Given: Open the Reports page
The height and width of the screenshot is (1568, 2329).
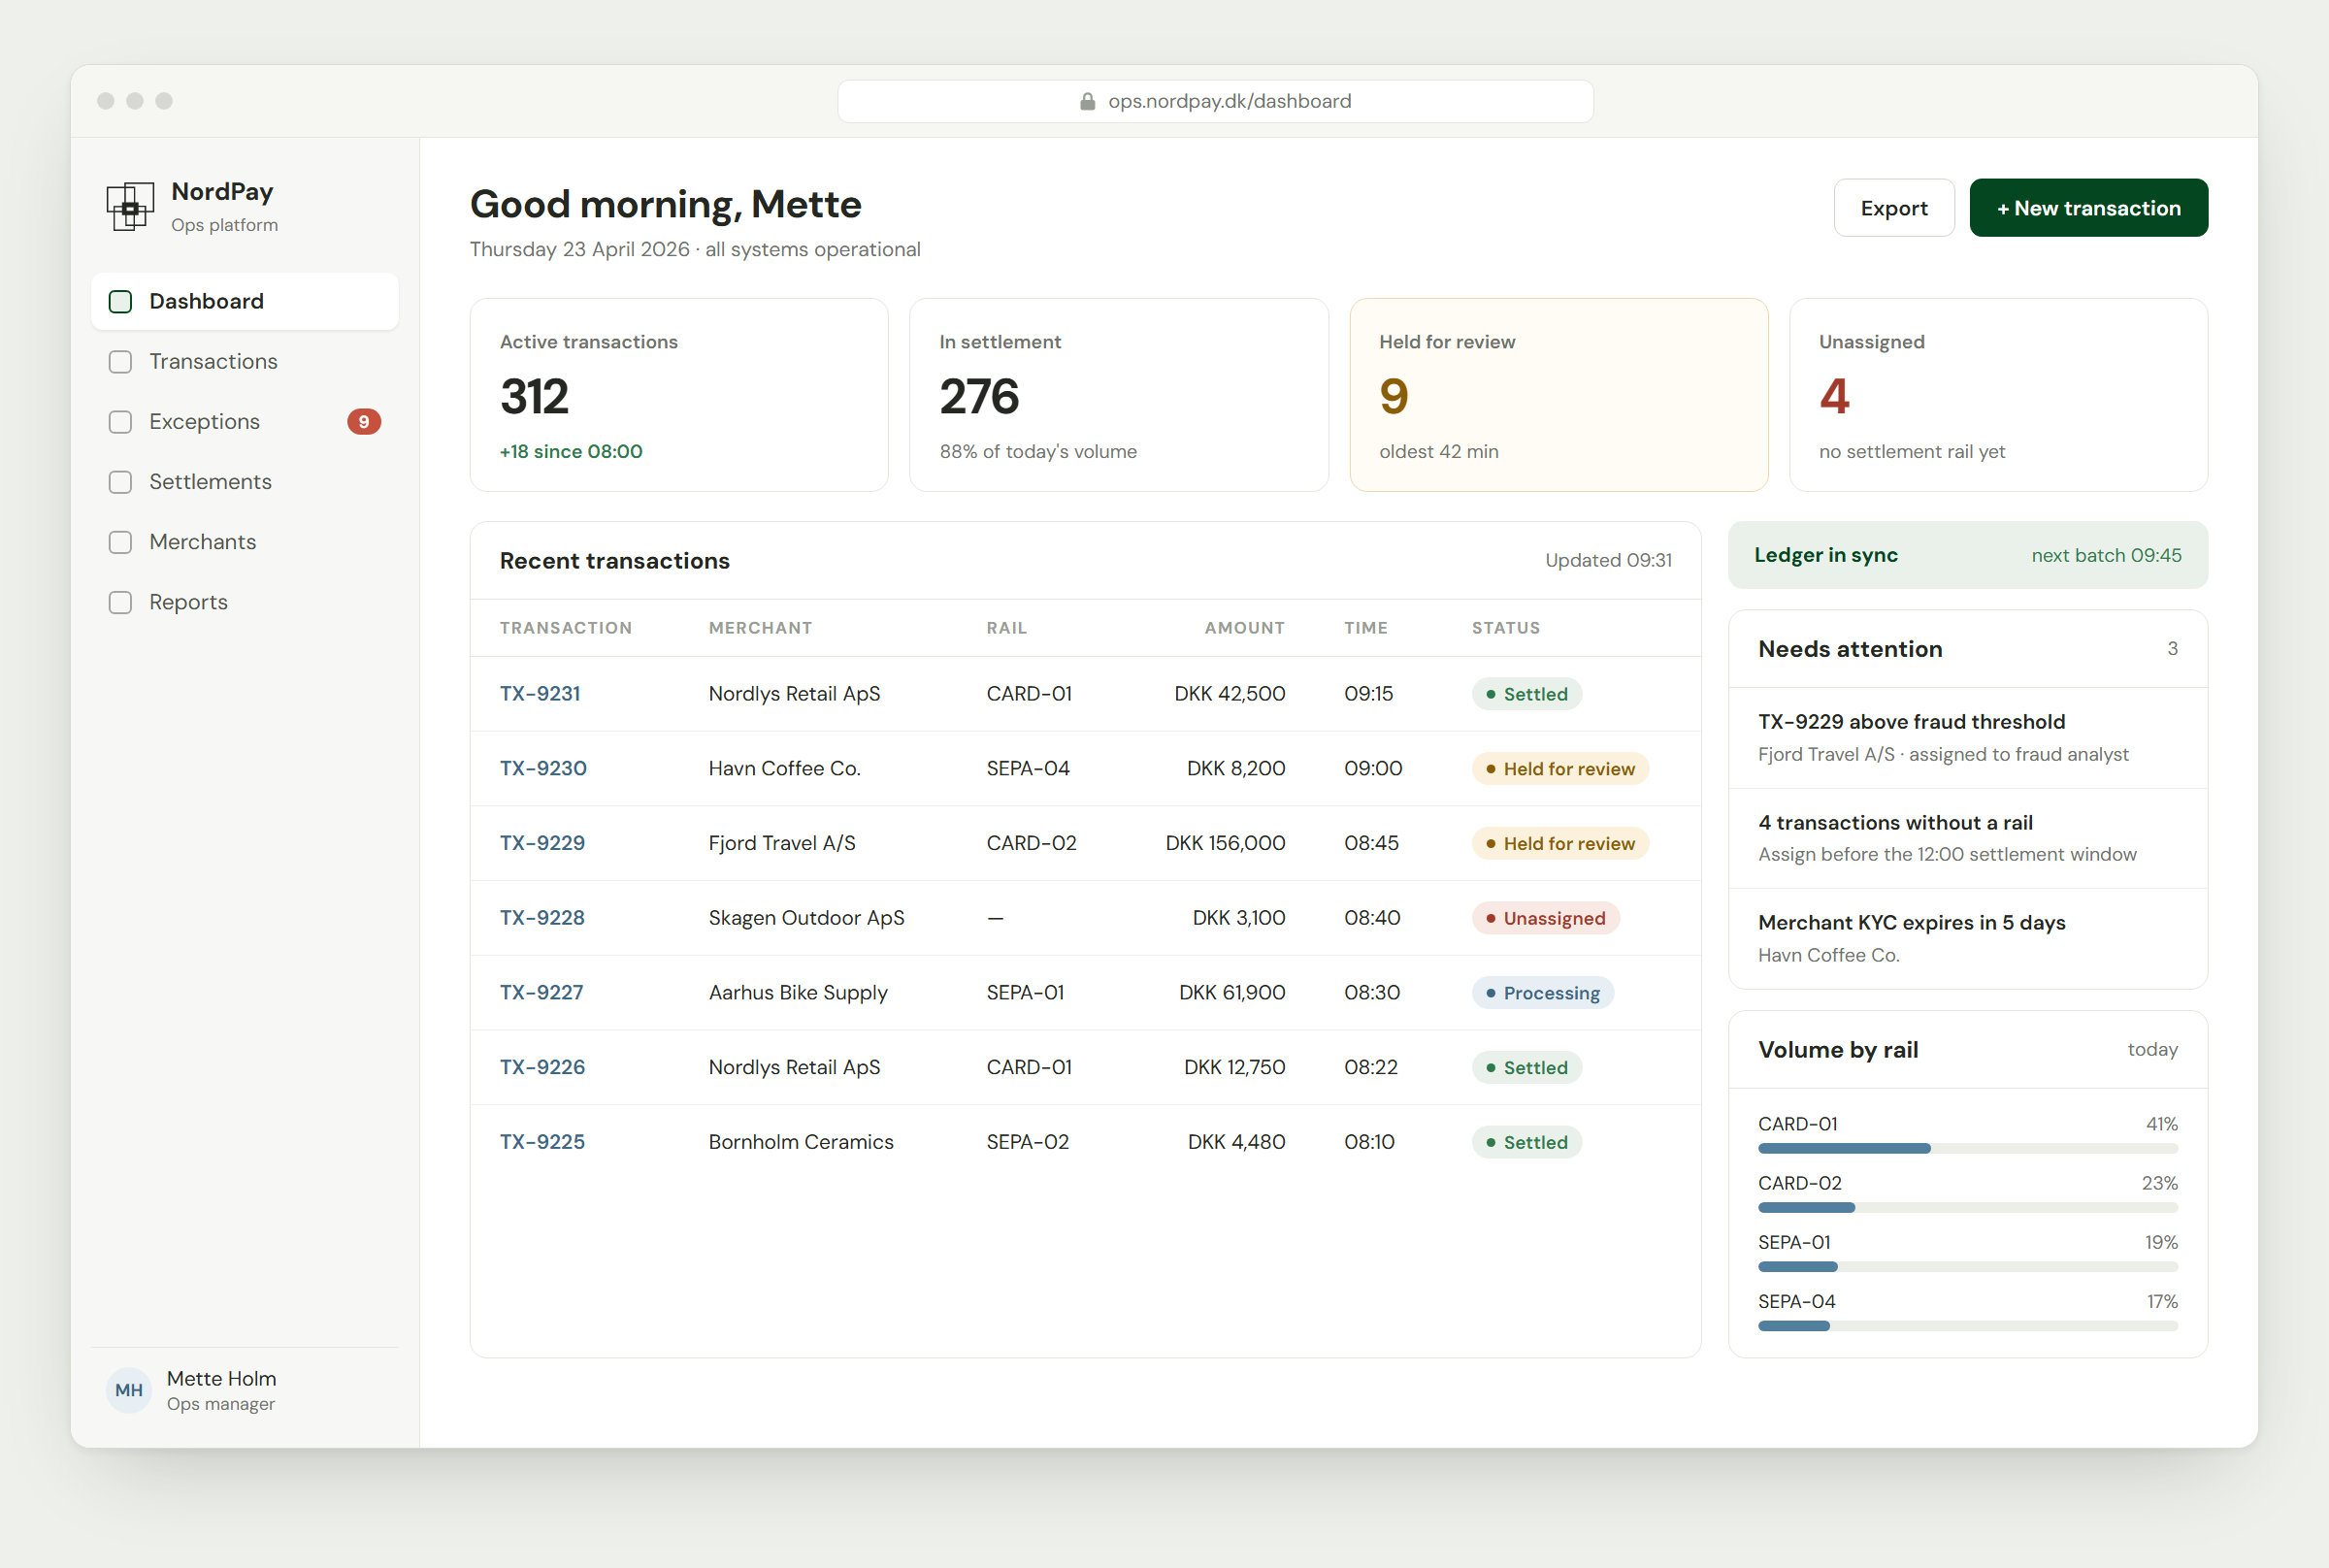Looking at the screenshot, I should coord(245,601).
